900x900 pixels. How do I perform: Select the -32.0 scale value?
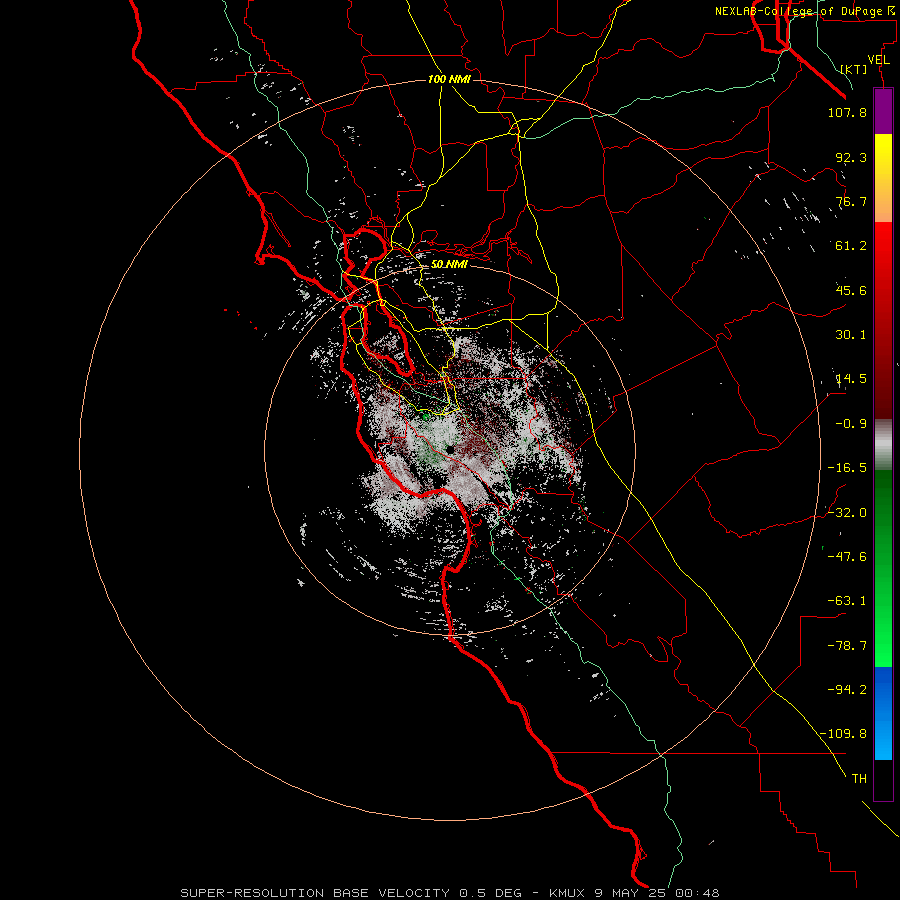coord(847,512)
